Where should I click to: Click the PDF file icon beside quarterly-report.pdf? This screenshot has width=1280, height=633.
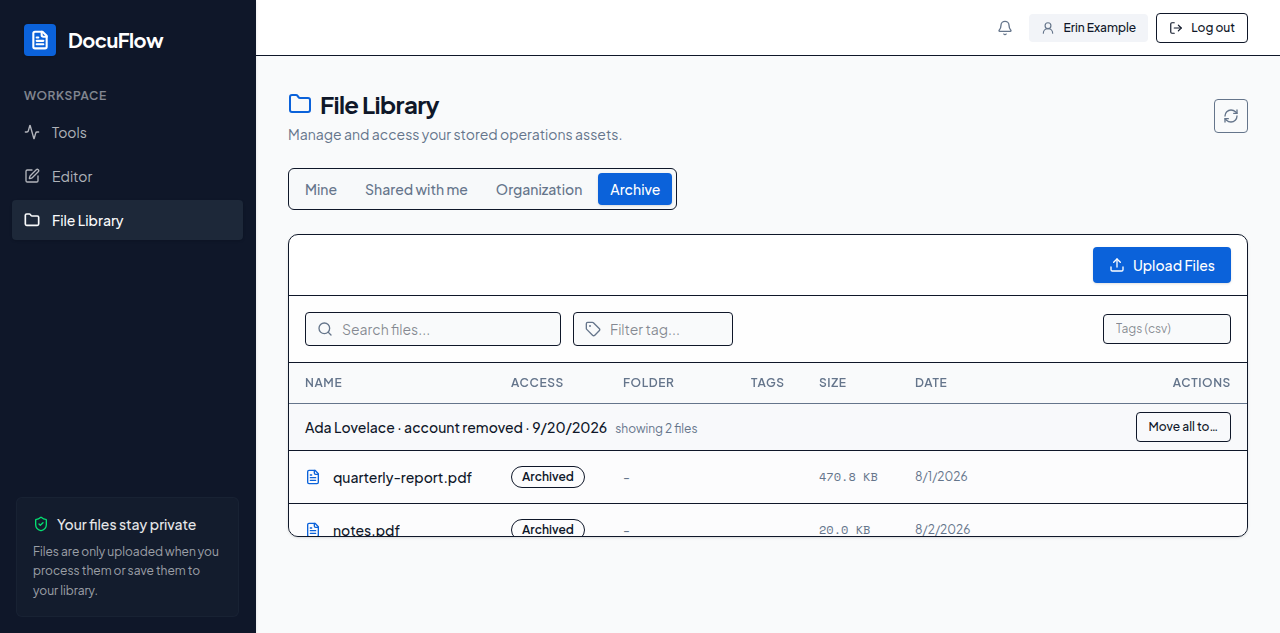coord(313,477)
